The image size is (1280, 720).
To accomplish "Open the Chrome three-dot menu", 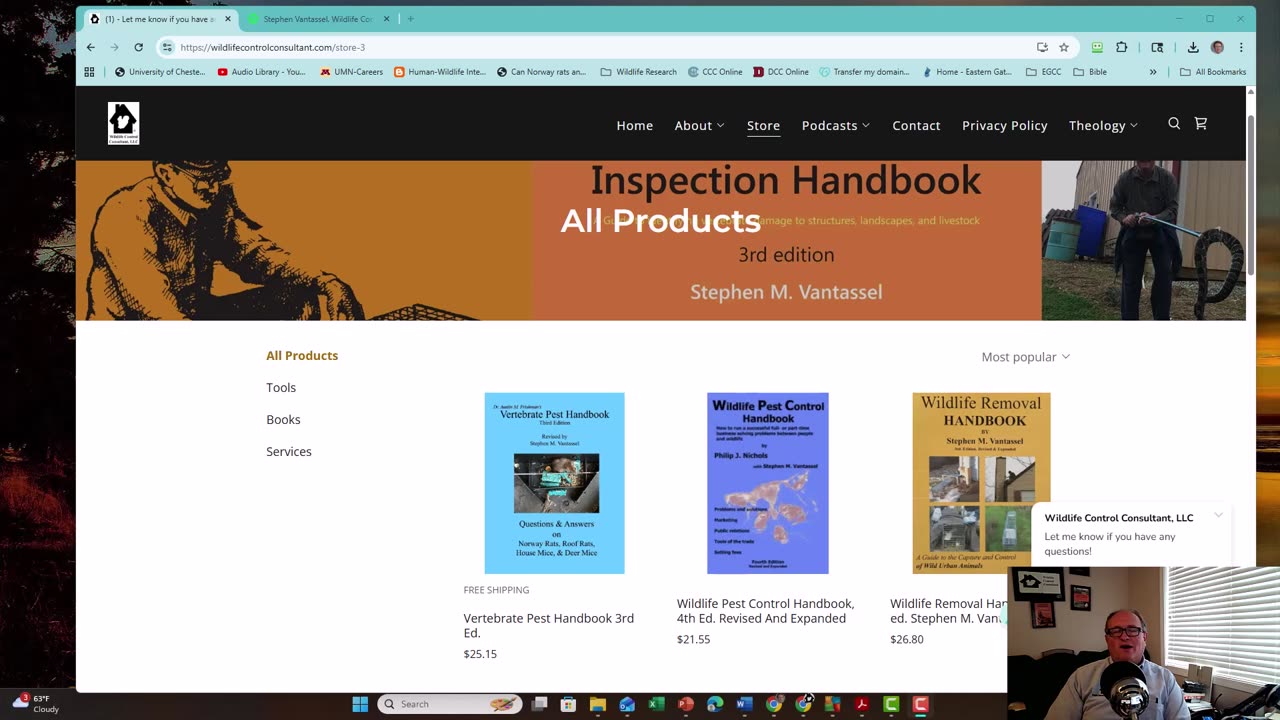I will [1241, 47].
